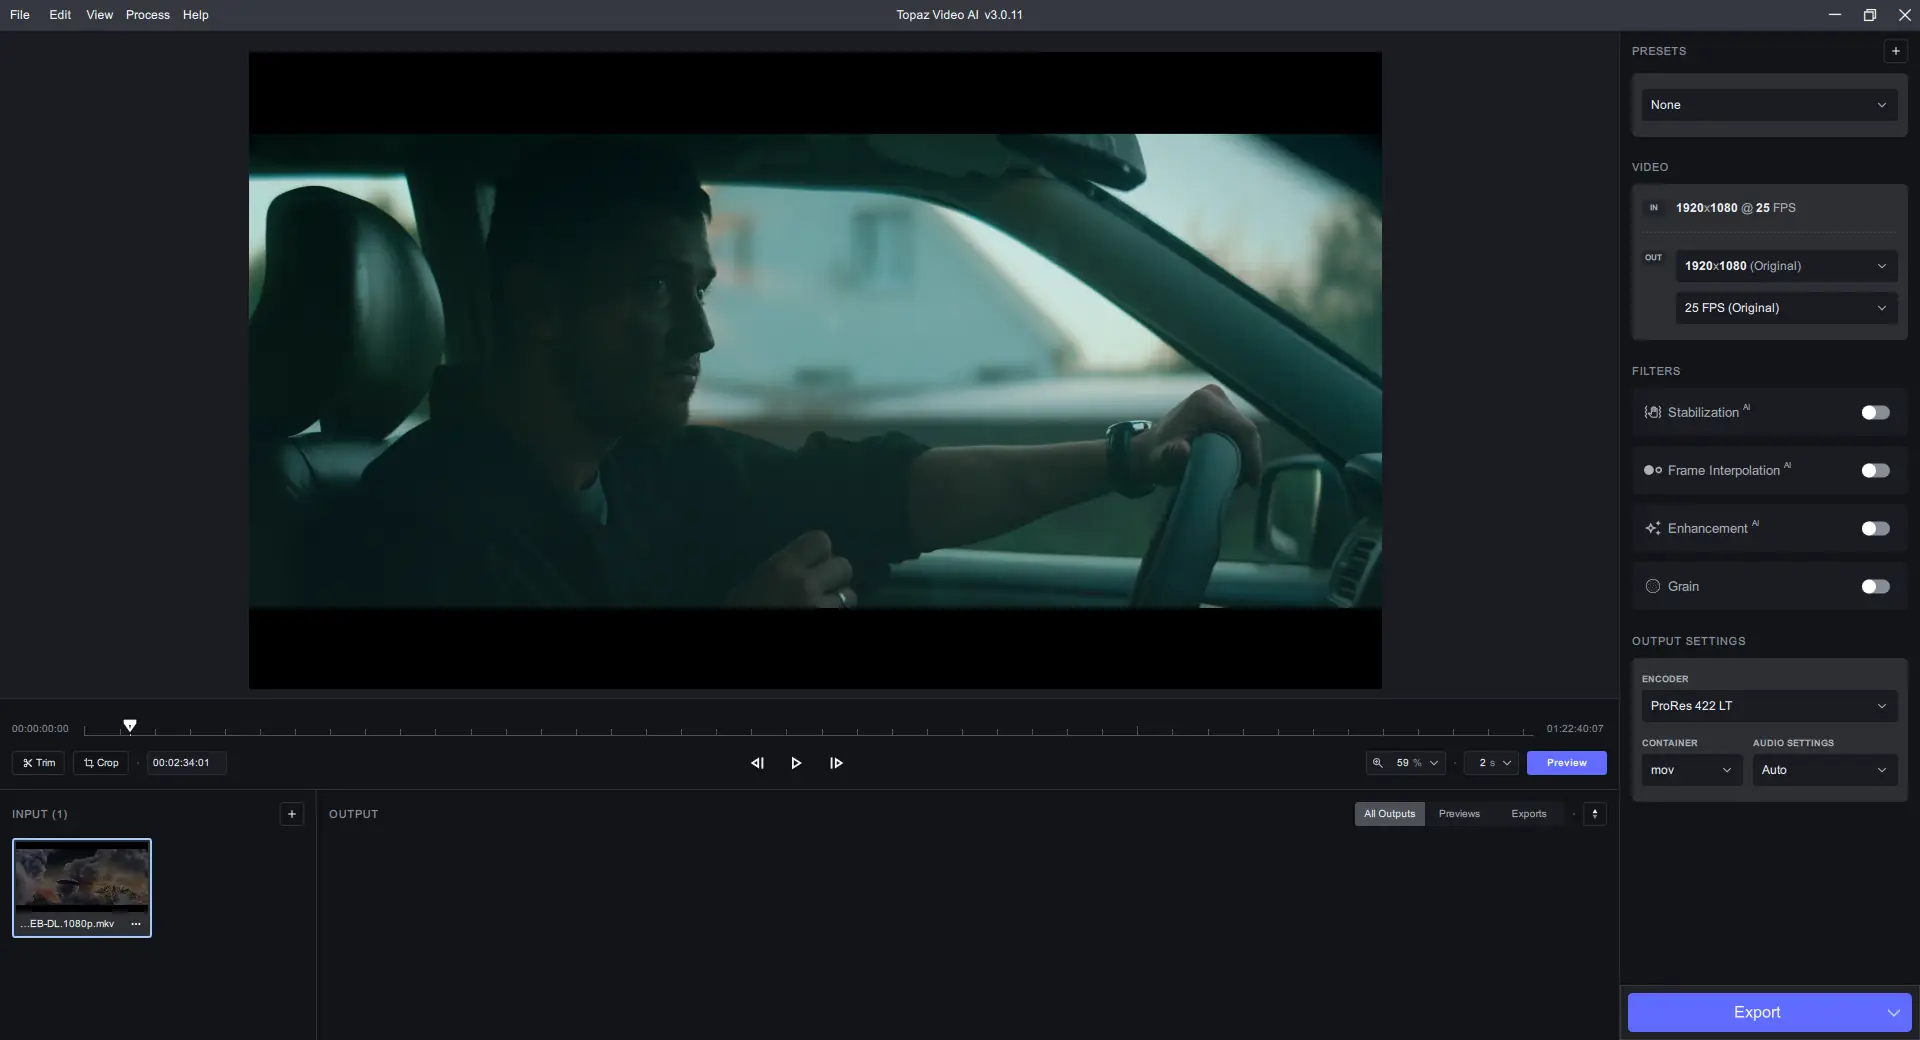
Task: Enable the Frame Interpolation toggle
Action: (x=1875, y=471)
